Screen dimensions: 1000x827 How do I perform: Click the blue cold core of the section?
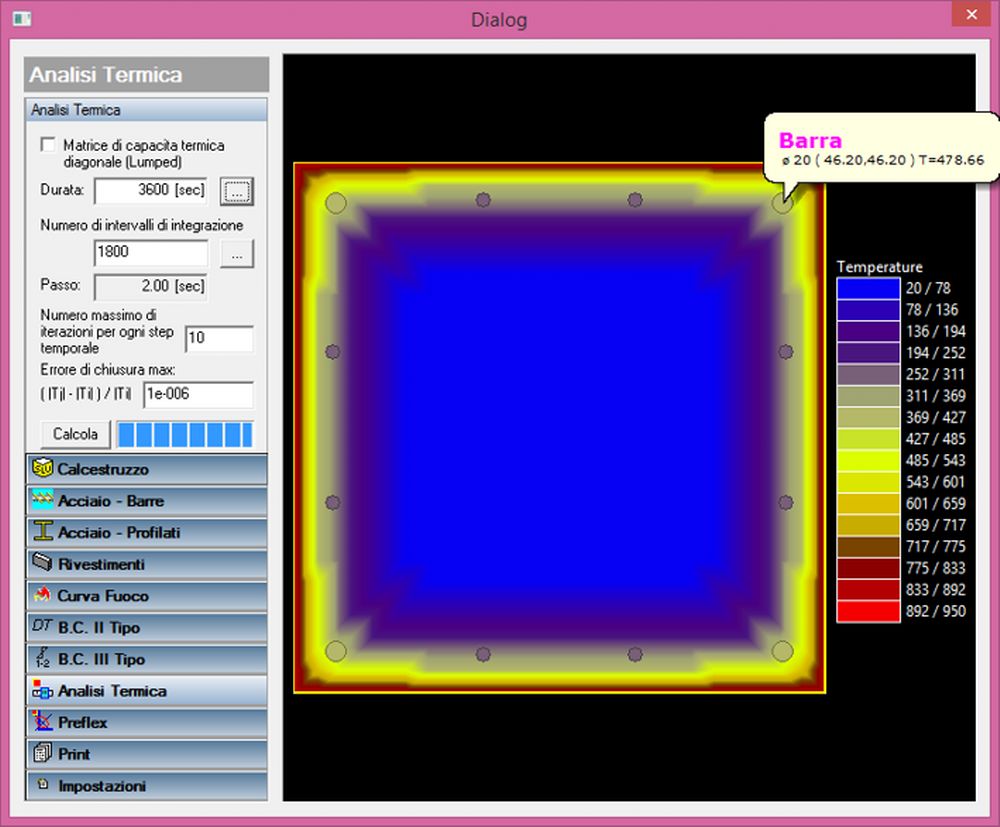coord(559,427)
